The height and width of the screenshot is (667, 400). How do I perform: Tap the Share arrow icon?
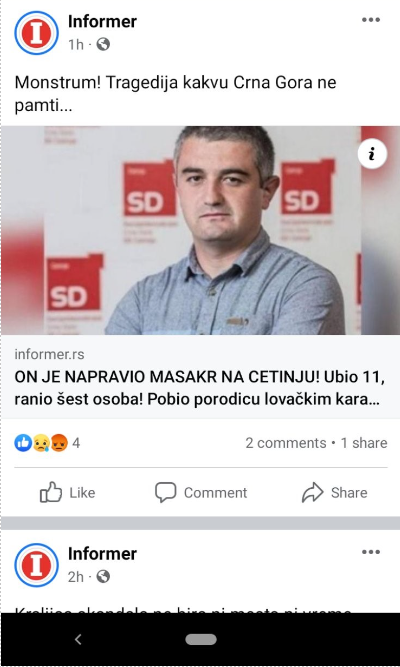[313, 493]
